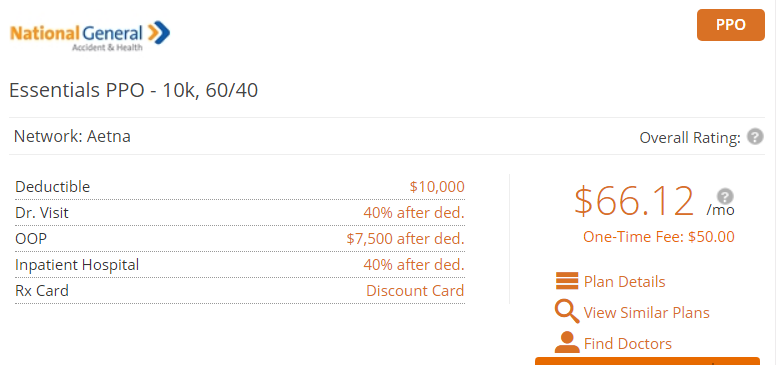Click the Dr. Visit 40% after ded. value
The width and height of the screenshot is (782, 365).
(414, 213)
